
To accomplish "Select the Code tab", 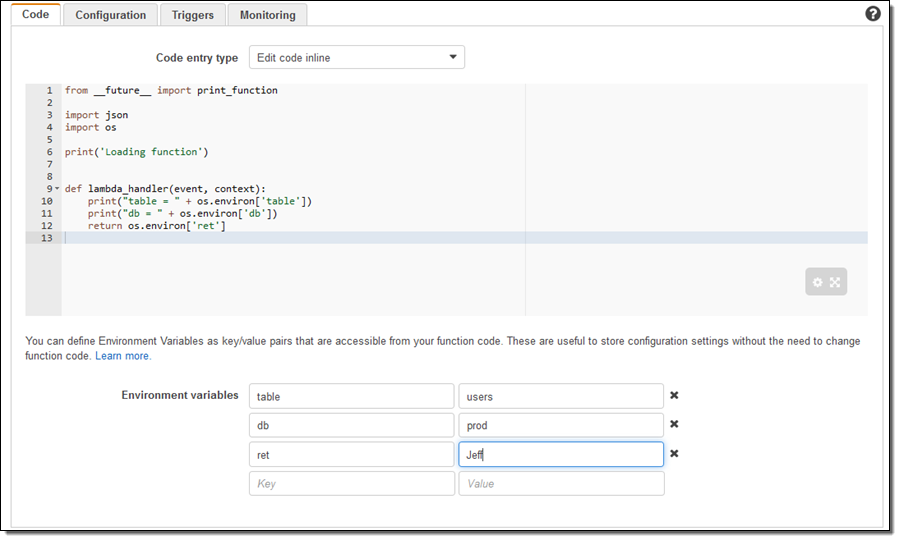I will point(35,15).
